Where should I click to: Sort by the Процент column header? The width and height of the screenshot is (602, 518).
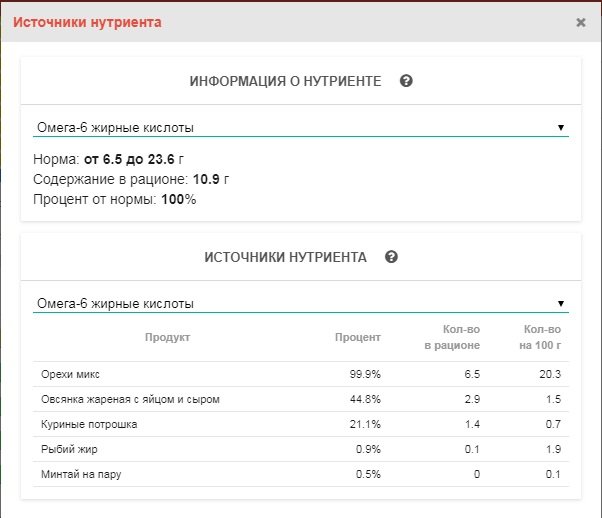tap(357, 337)
